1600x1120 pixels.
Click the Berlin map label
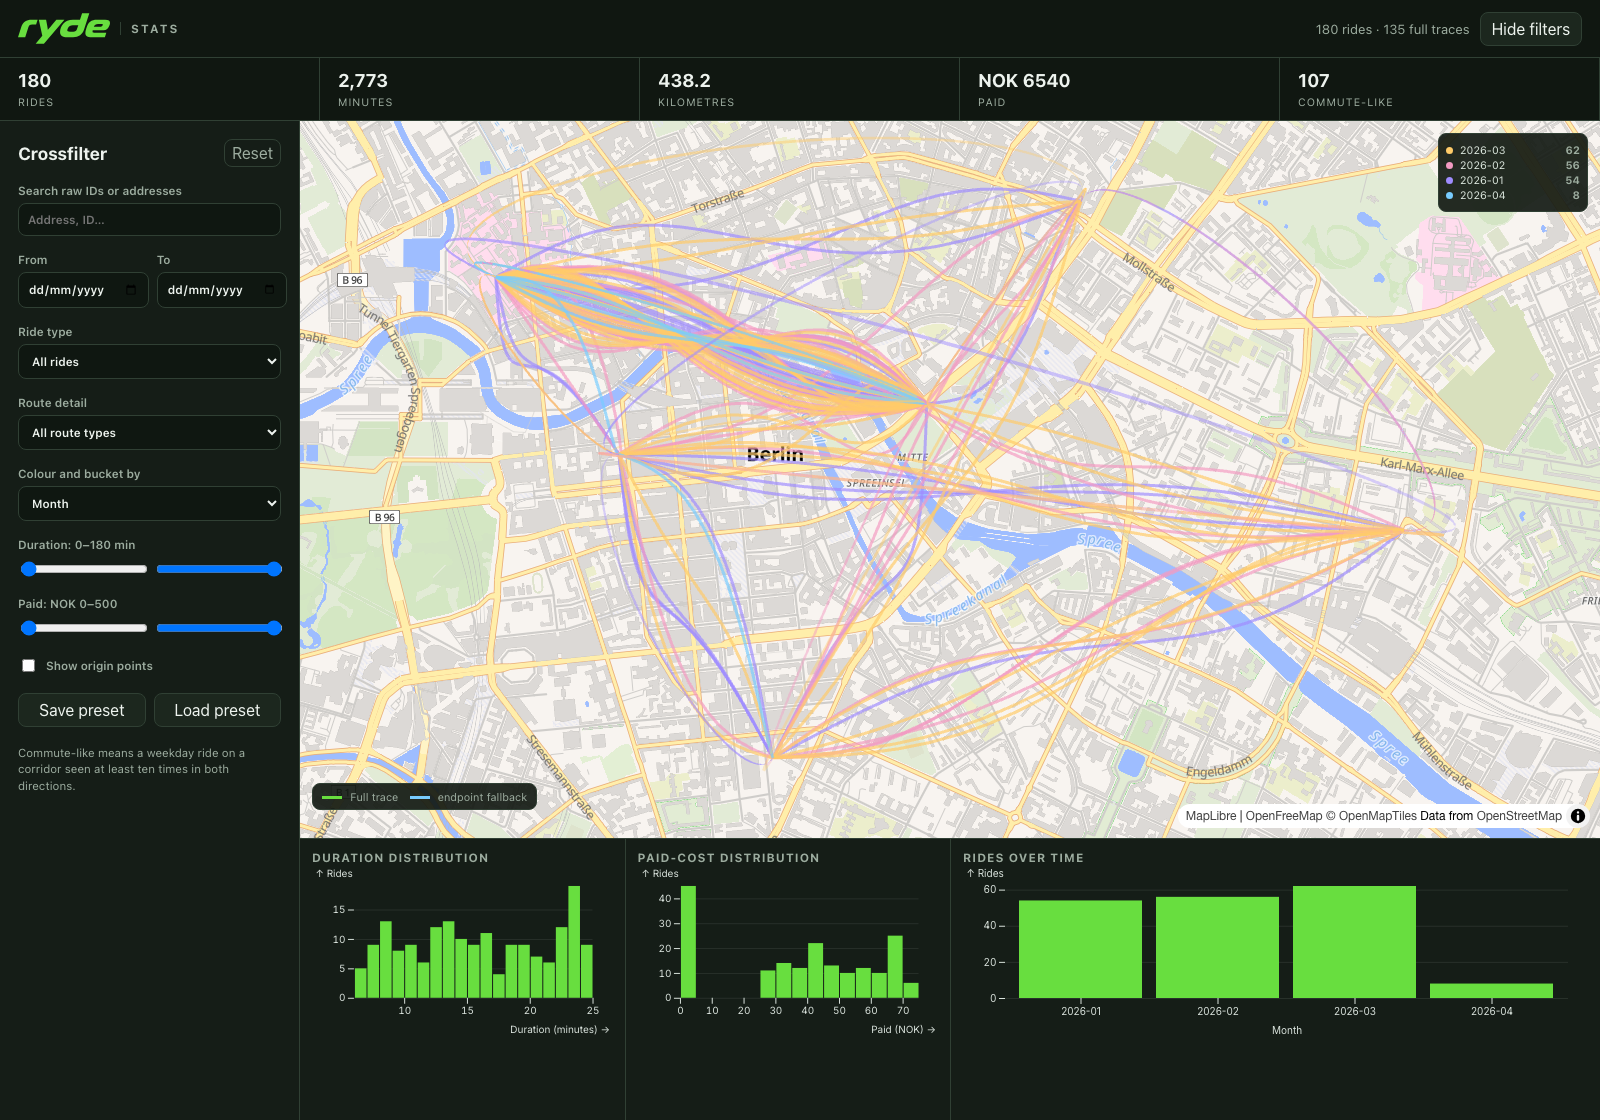[x=775, y=454]
